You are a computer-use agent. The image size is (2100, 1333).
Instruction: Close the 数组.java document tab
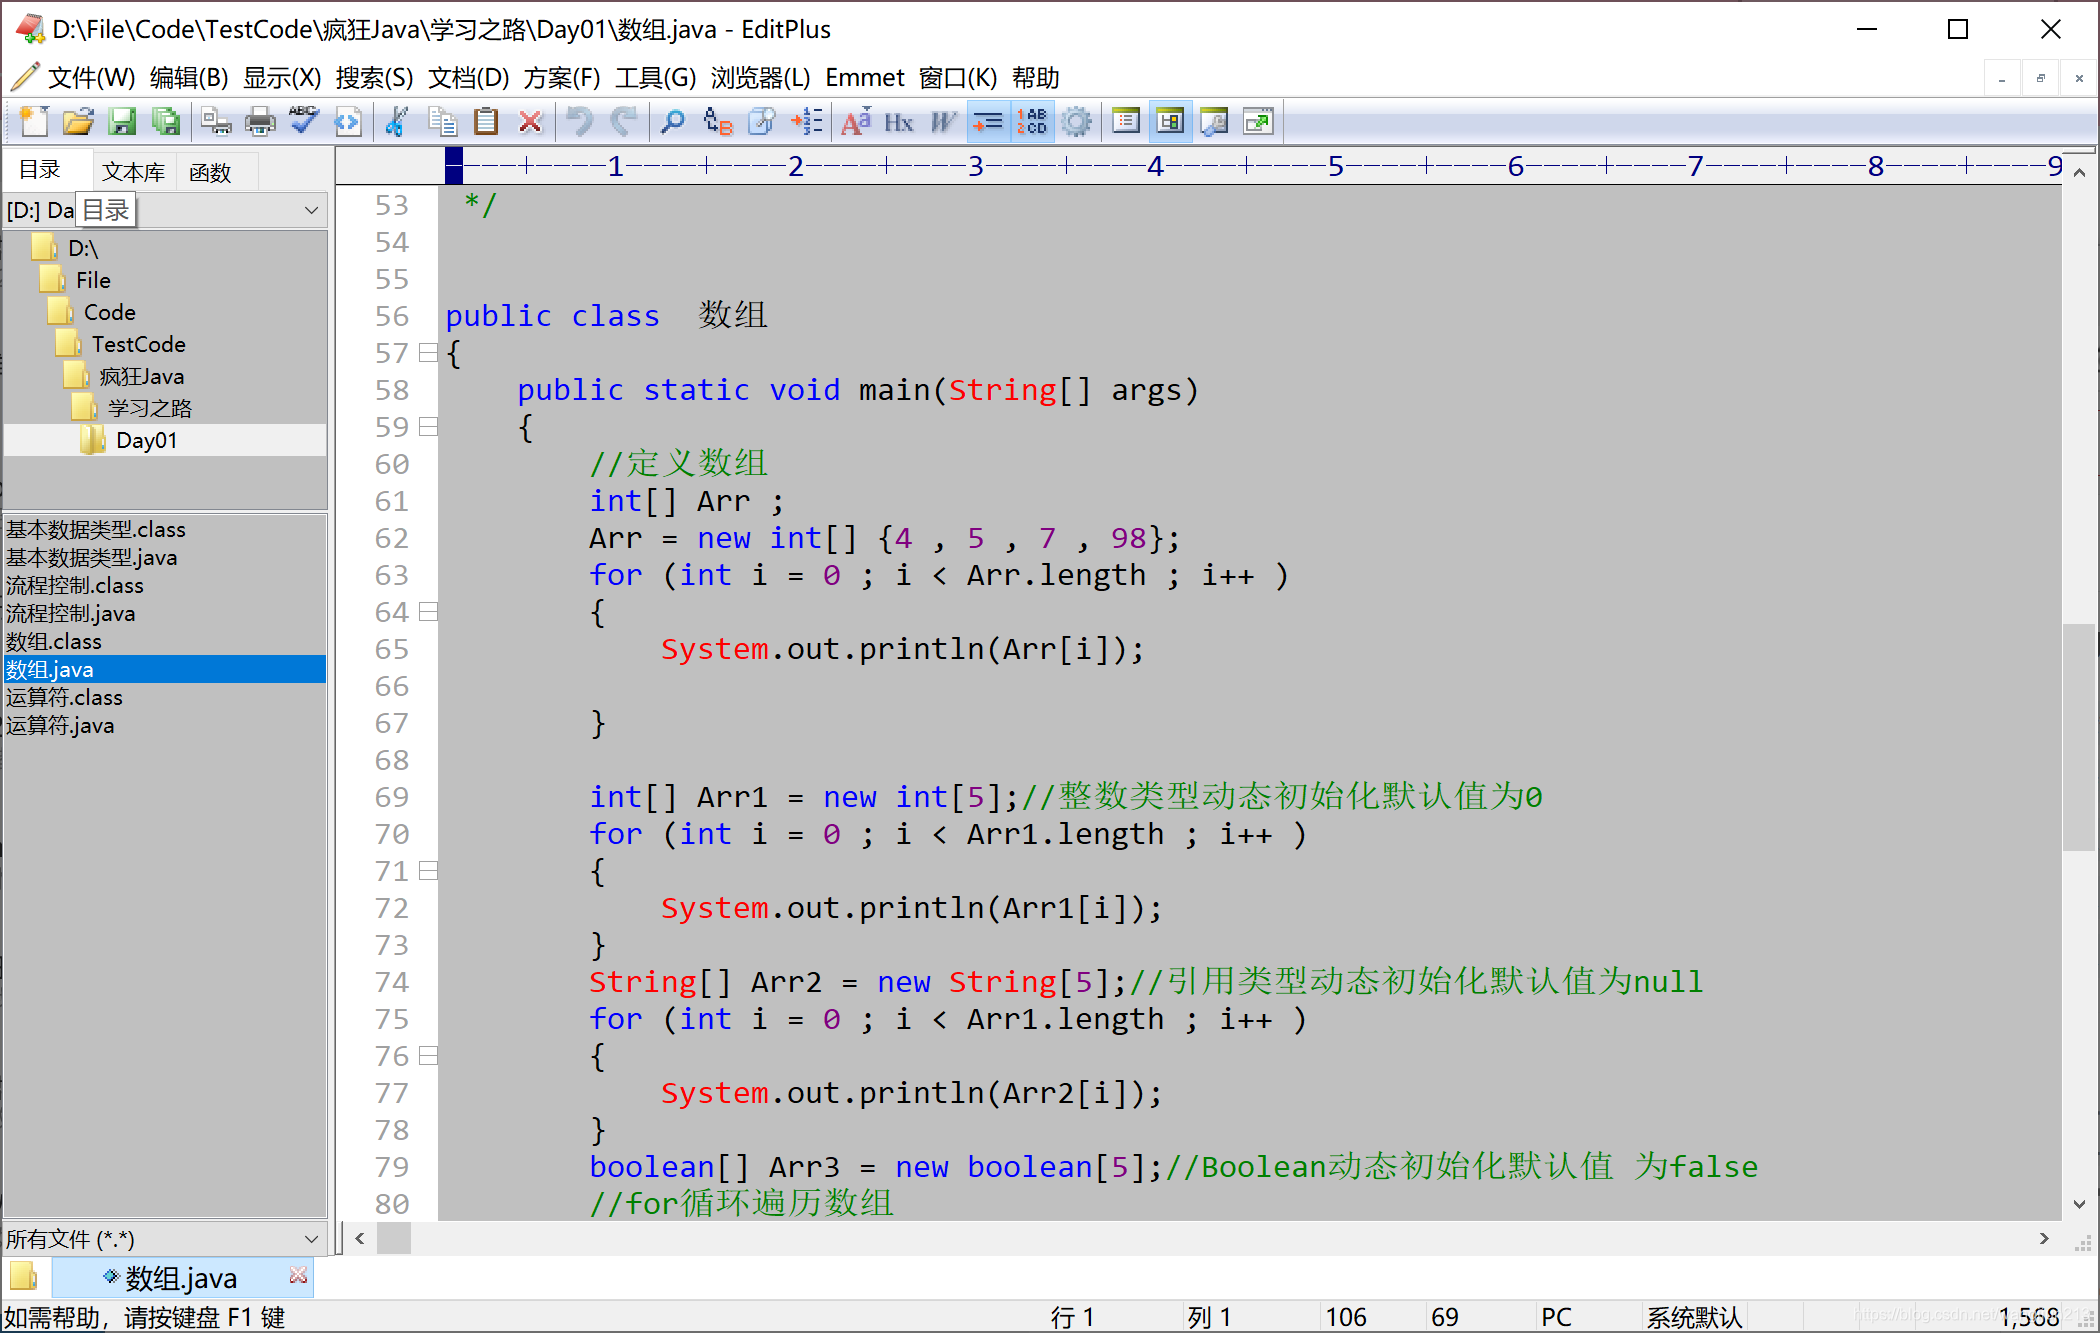297,1275
